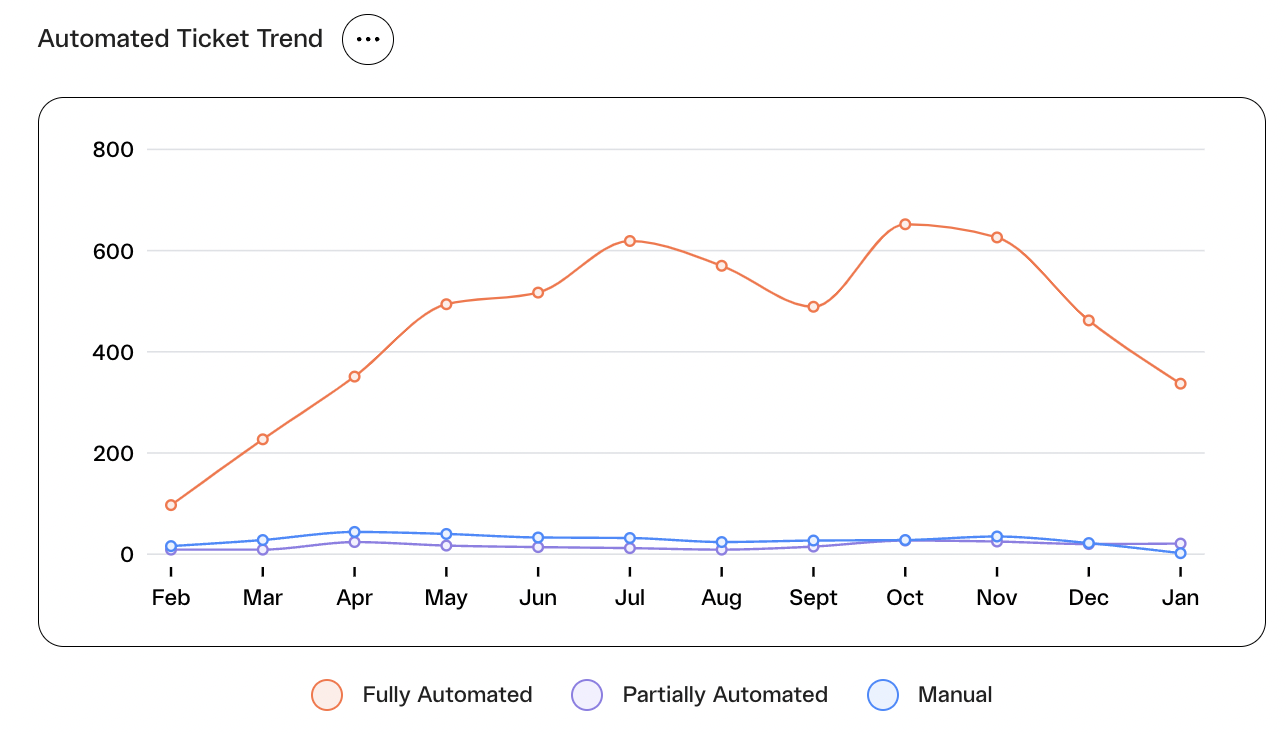Viewport: 1286px width, 734px height.
Task: Click the Apr x-axis label
Action: point(354,598)
